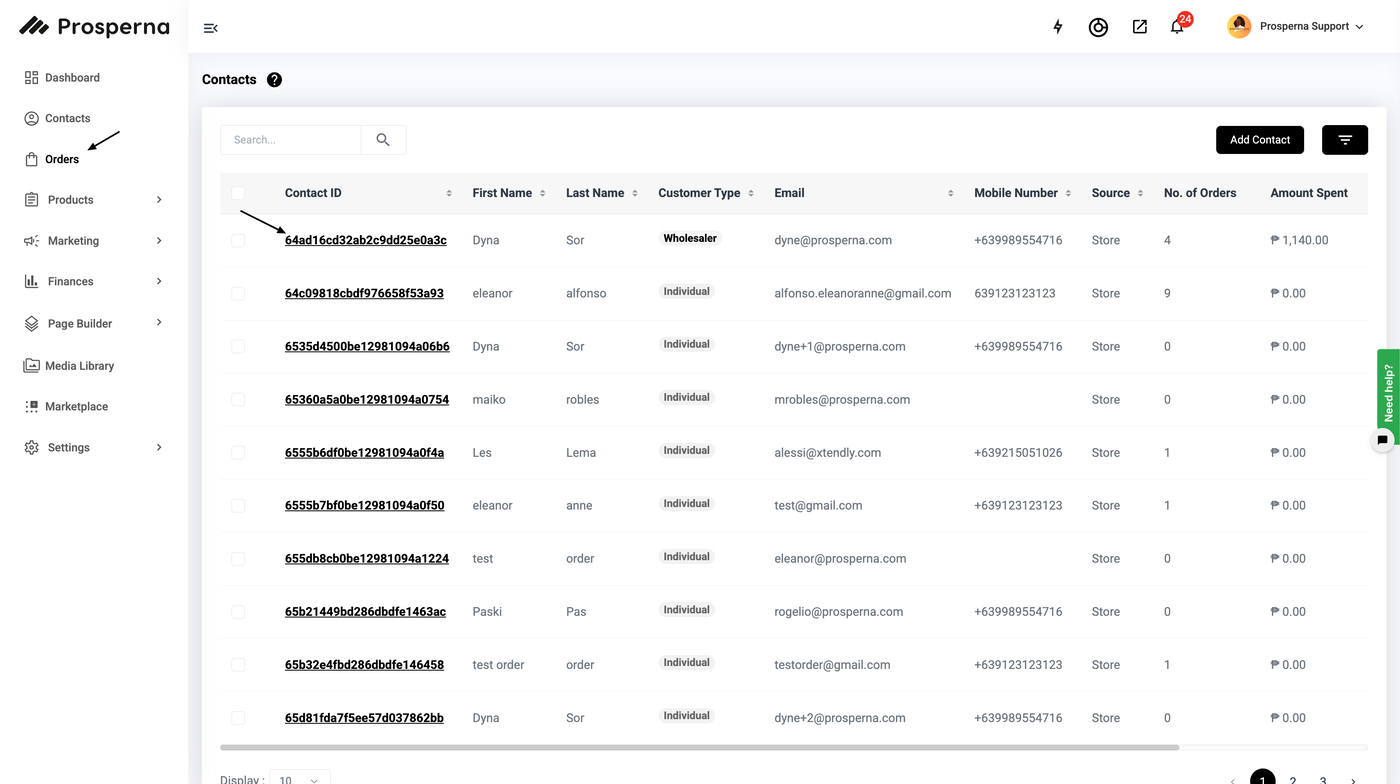Click the lightning bolt quick actions icon
Viewport: 1400px width, 784px height.
coord(1058,27)
